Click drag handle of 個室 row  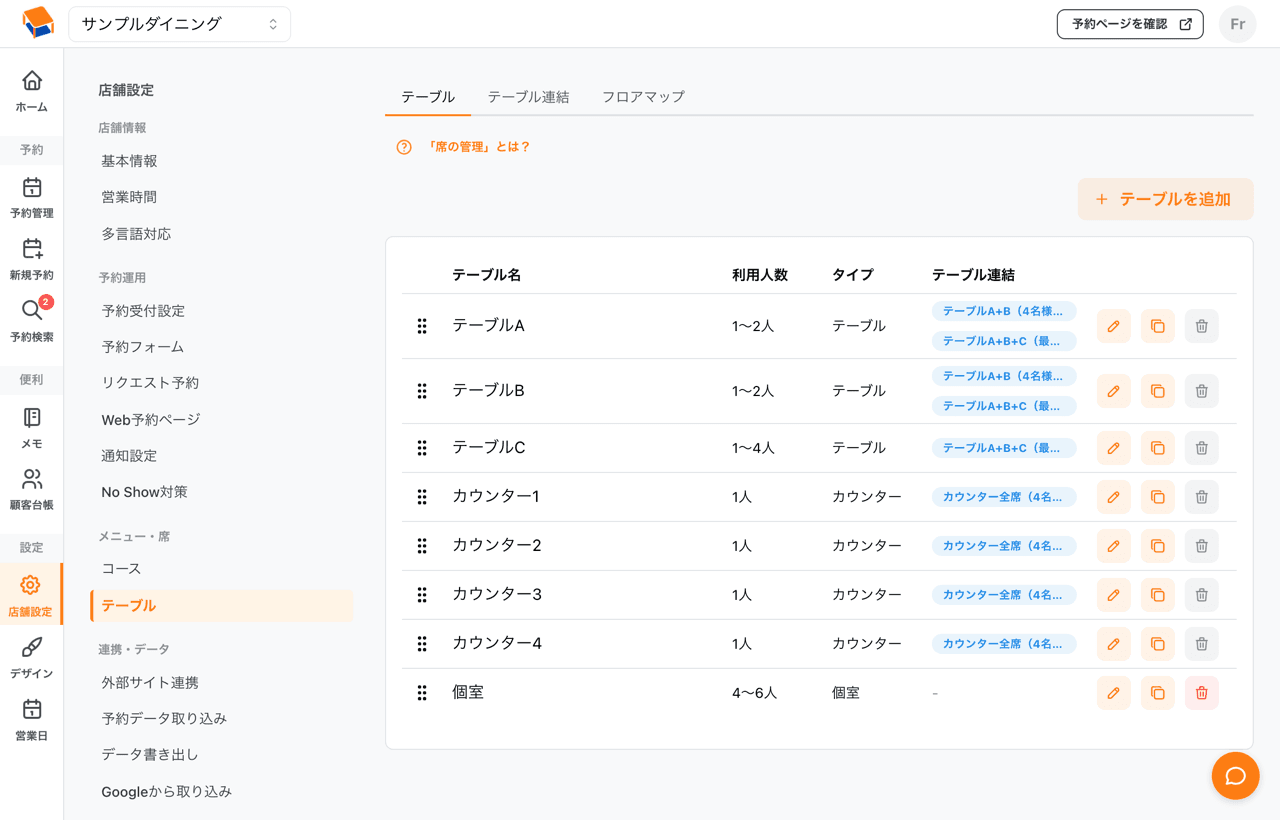[x=422, y=693]
